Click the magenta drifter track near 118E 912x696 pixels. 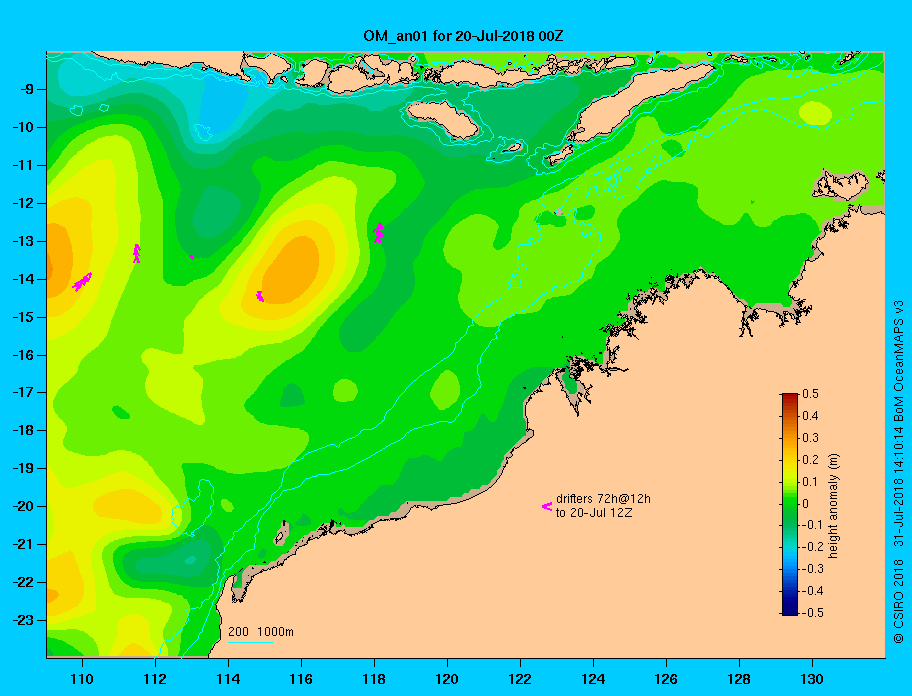pyautogui.click(x=378, y=233)
